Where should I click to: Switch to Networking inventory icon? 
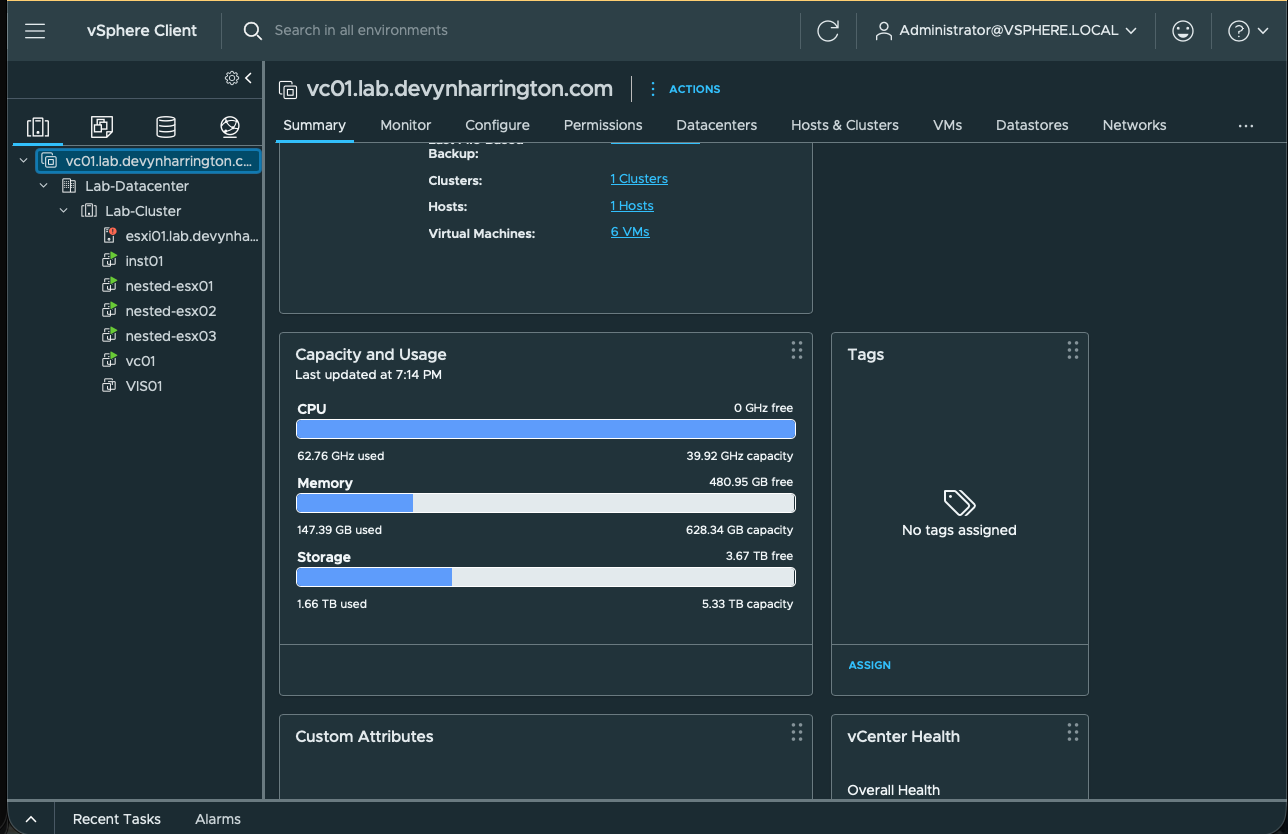click(230, 127)
